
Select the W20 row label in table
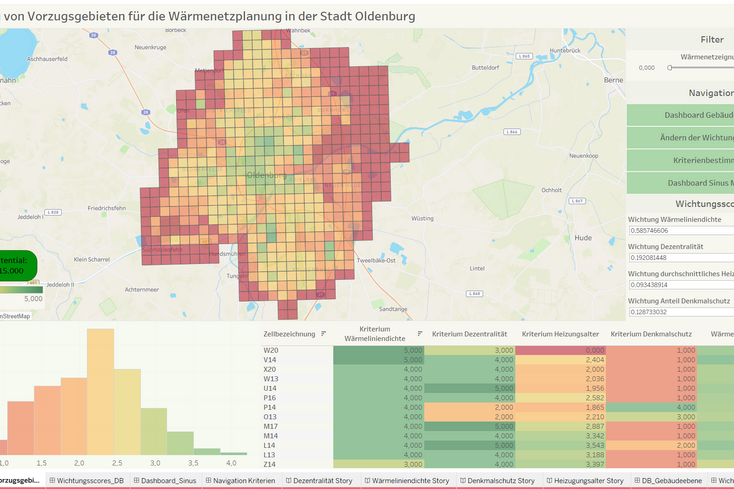click(x=271, y=350)
